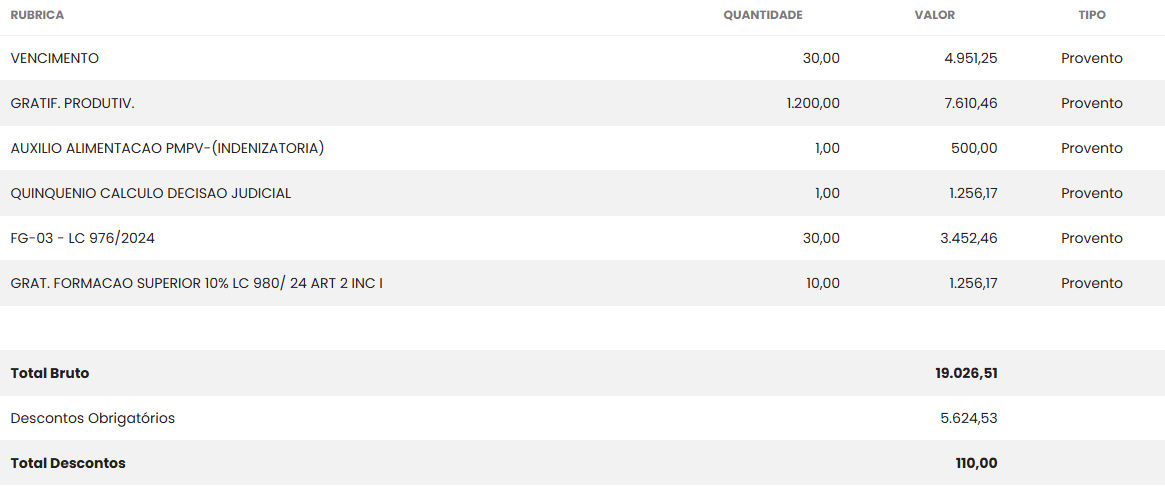This screenshot has height=487, width=1165.
Task: Click the 500,00 value cell
Action: pyautogui.click(x=974, y=148)
